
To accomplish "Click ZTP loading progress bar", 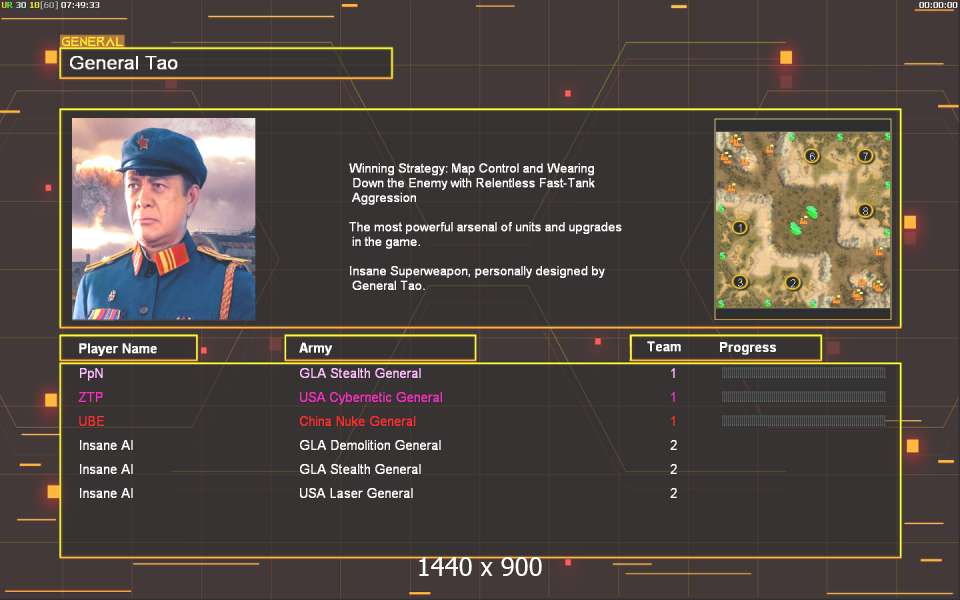I will 803,397.
